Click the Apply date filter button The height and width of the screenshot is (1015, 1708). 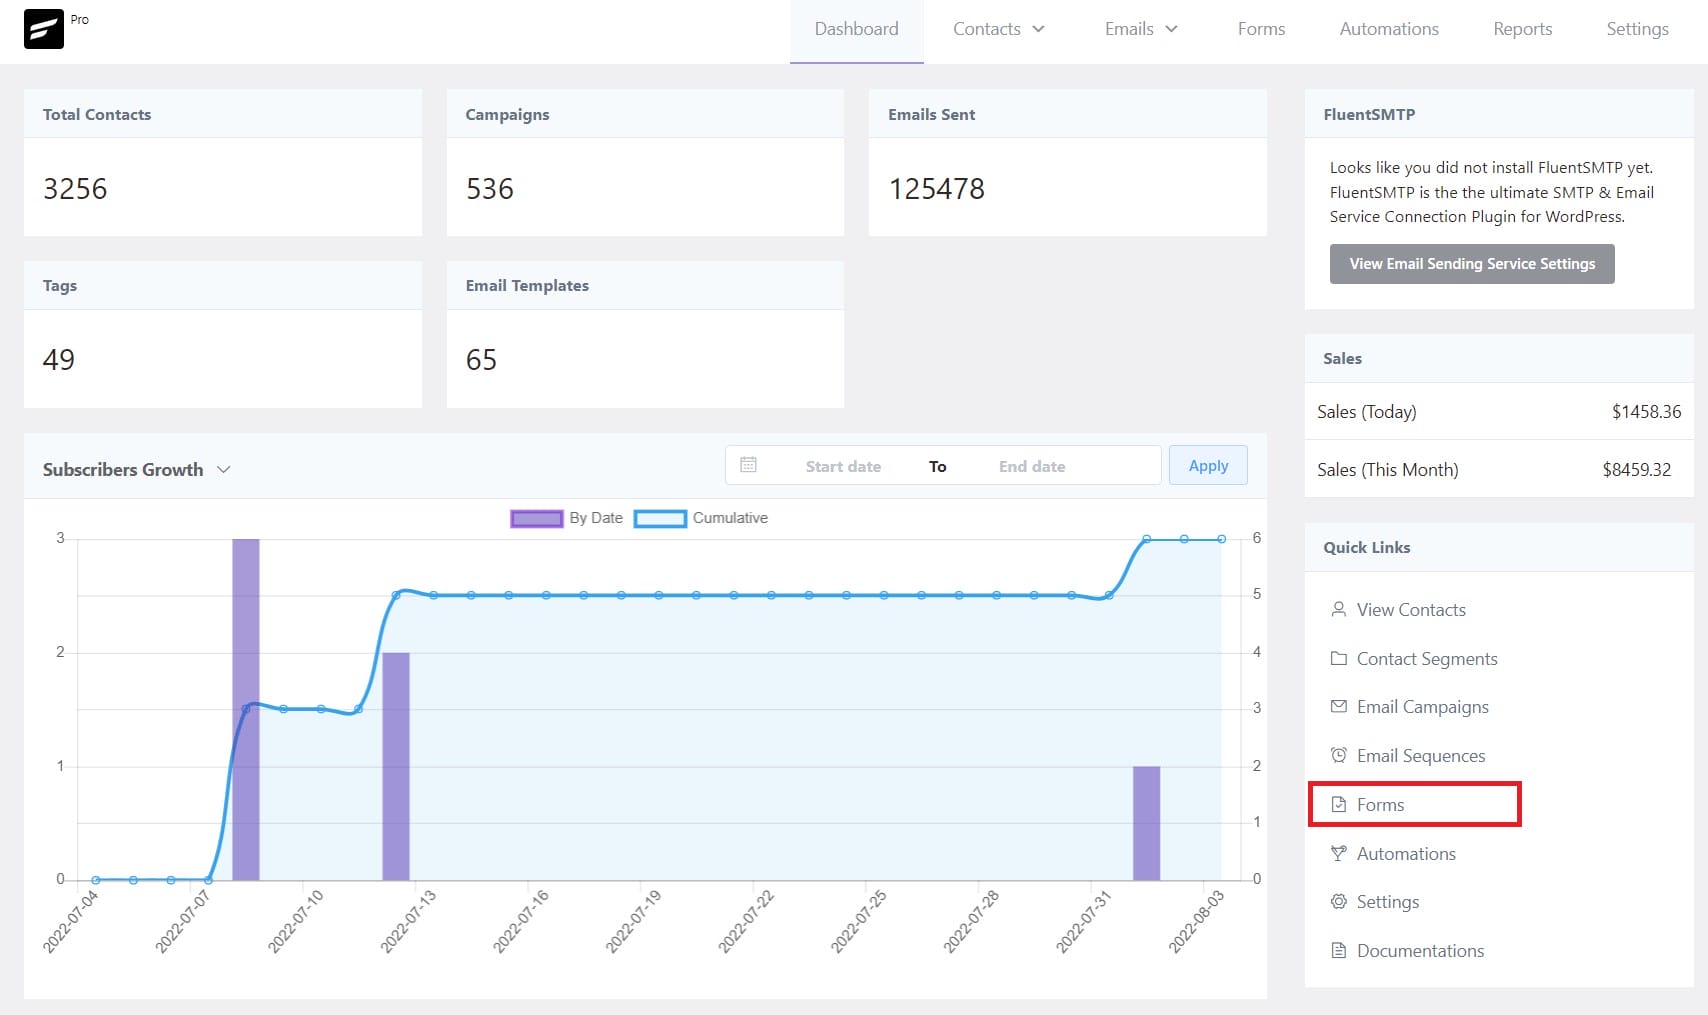tap(1208, 465)
